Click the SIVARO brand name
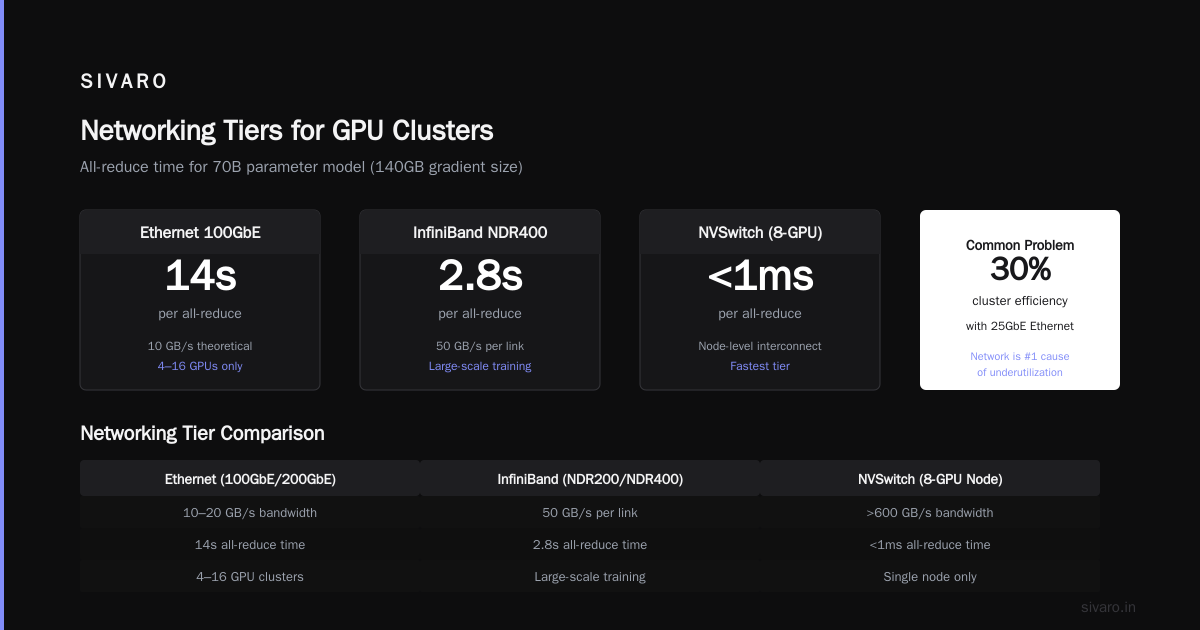 (124, 82)
